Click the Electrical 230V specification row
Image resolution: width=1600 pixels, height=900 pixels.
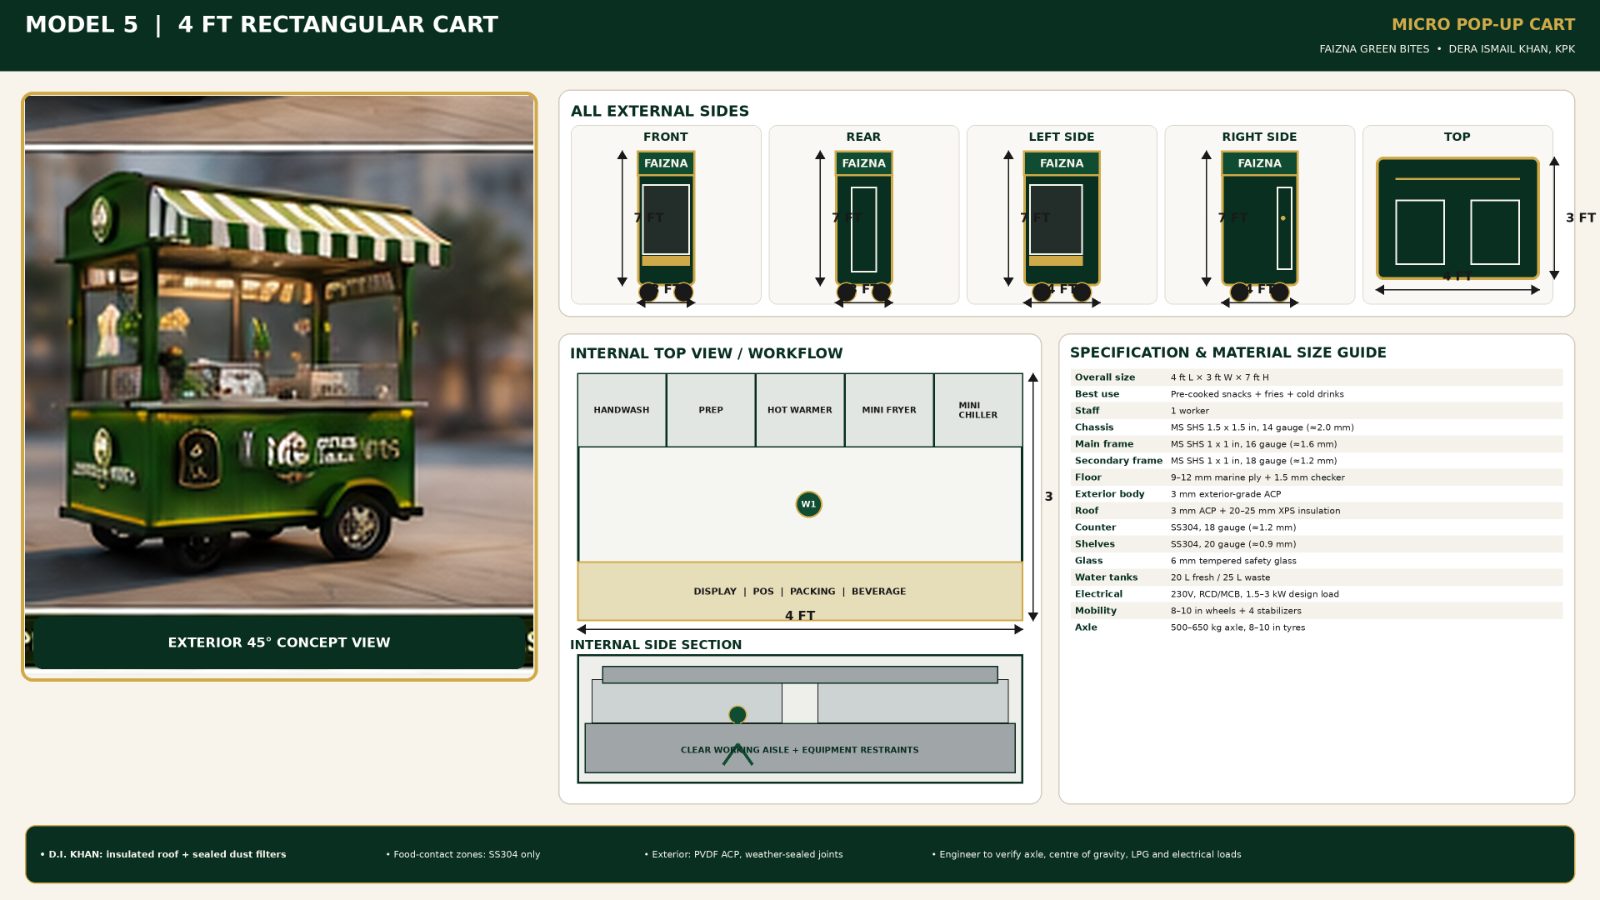pos(1316,594)
